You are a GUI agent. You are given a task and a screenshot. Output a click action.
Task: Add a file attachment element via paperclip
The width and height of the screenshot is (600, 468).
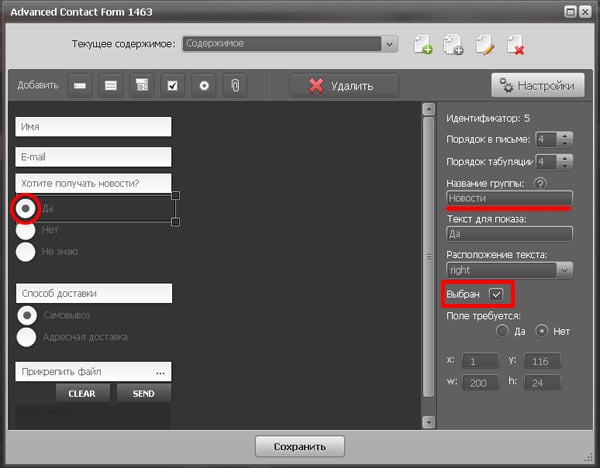[x=234, y=86]
